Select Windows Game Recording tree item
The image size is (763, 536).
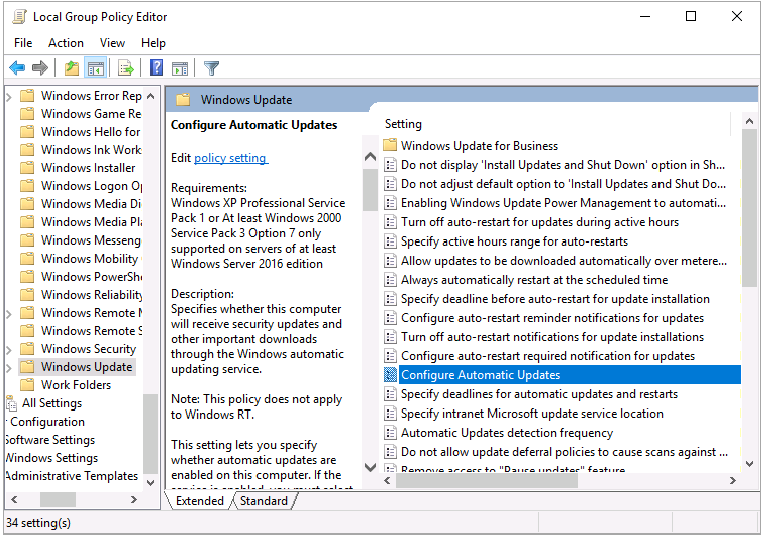91,114
